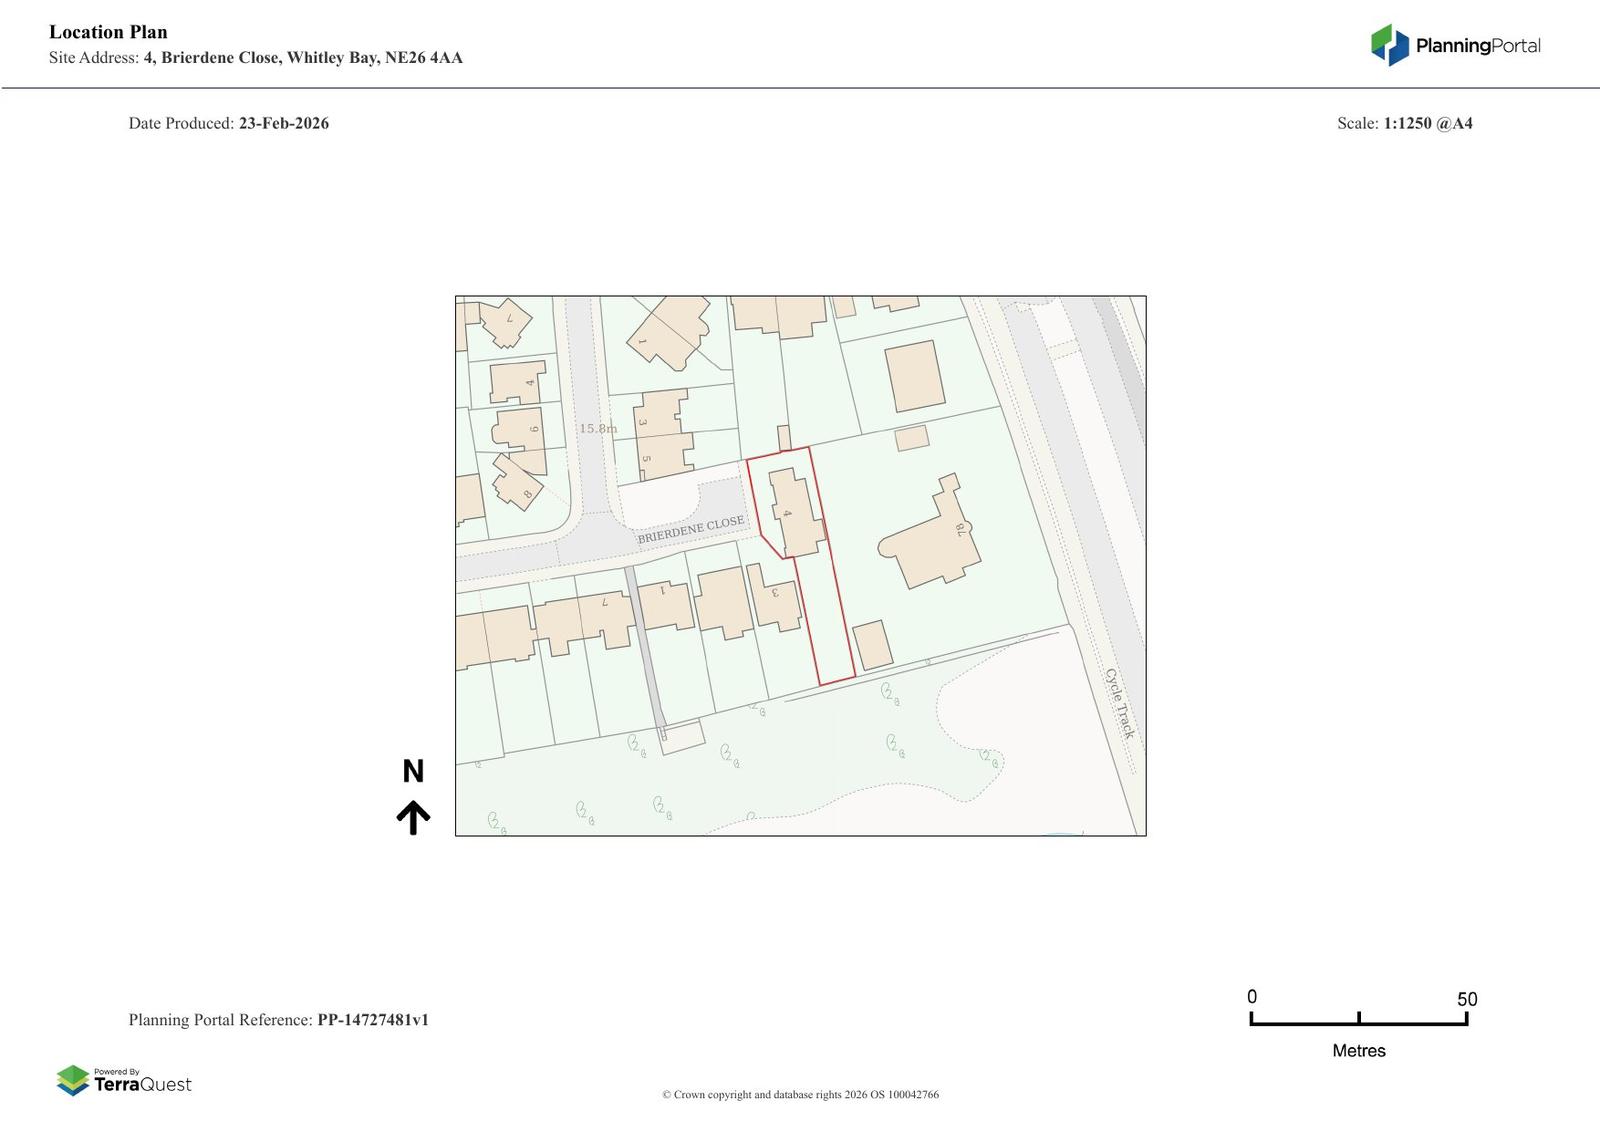Image resolution: width=1600 pixels, height=1132 pixels.
Task: Click reference number PP-14727481v1
Action: (373, 1020)
